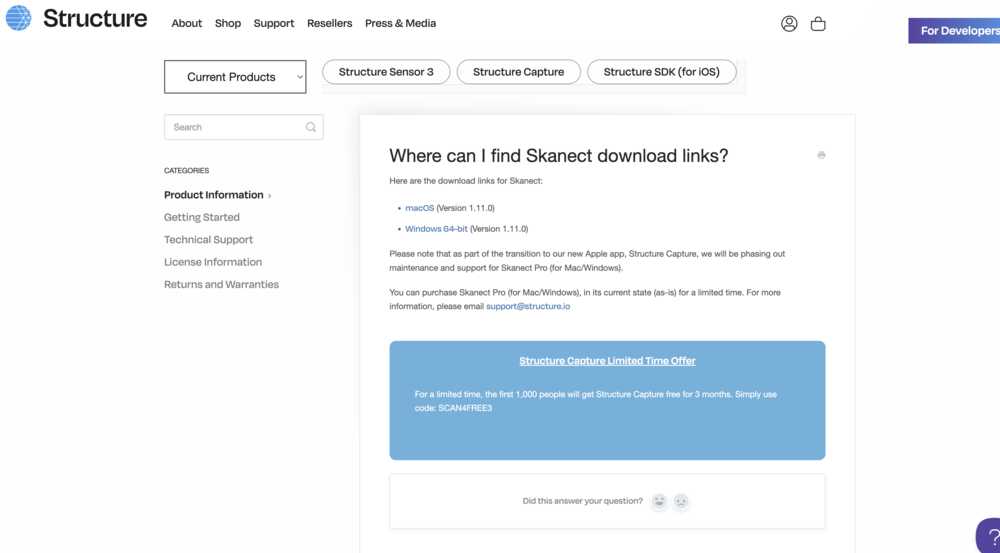
Task: Expand the Current Products dropdown
Action: pos(235,77)
